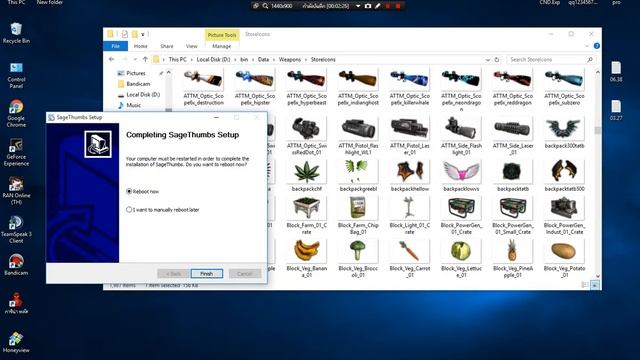Open the Manage ribbon tab

pos(222,46)
